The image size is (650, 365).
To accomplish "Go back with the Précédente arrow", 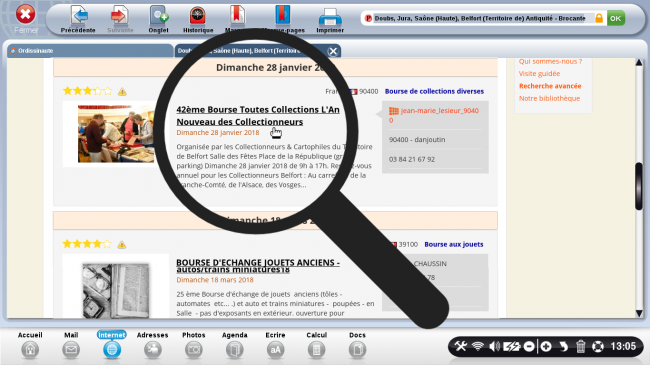I will click(x=78, y=19).
